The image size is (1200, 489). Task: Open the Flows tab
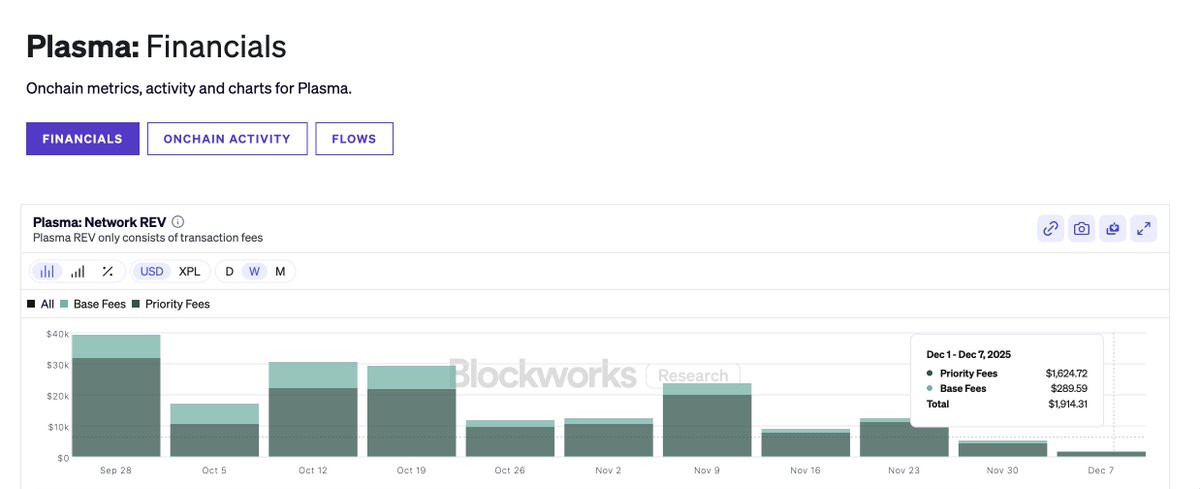[x=354, y=139]
